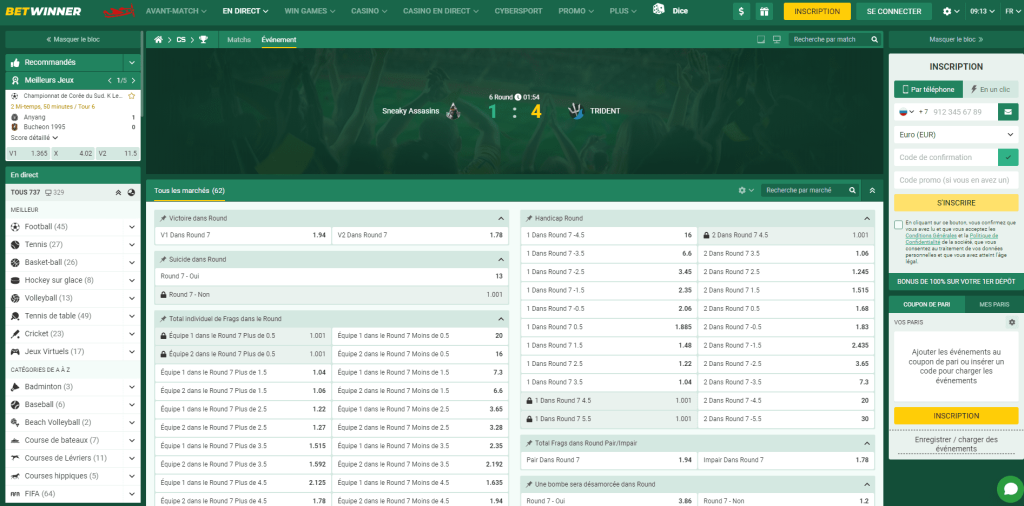Image resolution: width=1024 pixels, height=506 pixels.
Task: Select V1 odds 1.365 in featured match
Action: click(29, 153)
